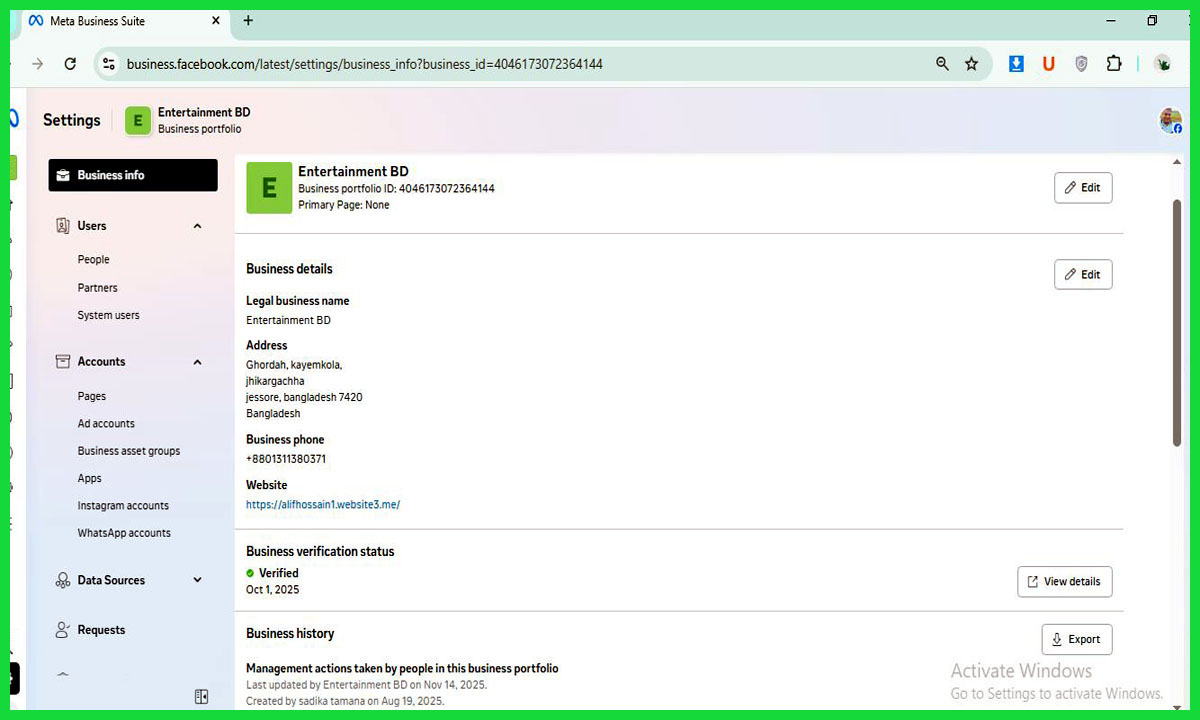The image size is (1200, 720).
Task: Click the page vertical scrollbar
Action: pyautogui.click(x=1177, y=320)
